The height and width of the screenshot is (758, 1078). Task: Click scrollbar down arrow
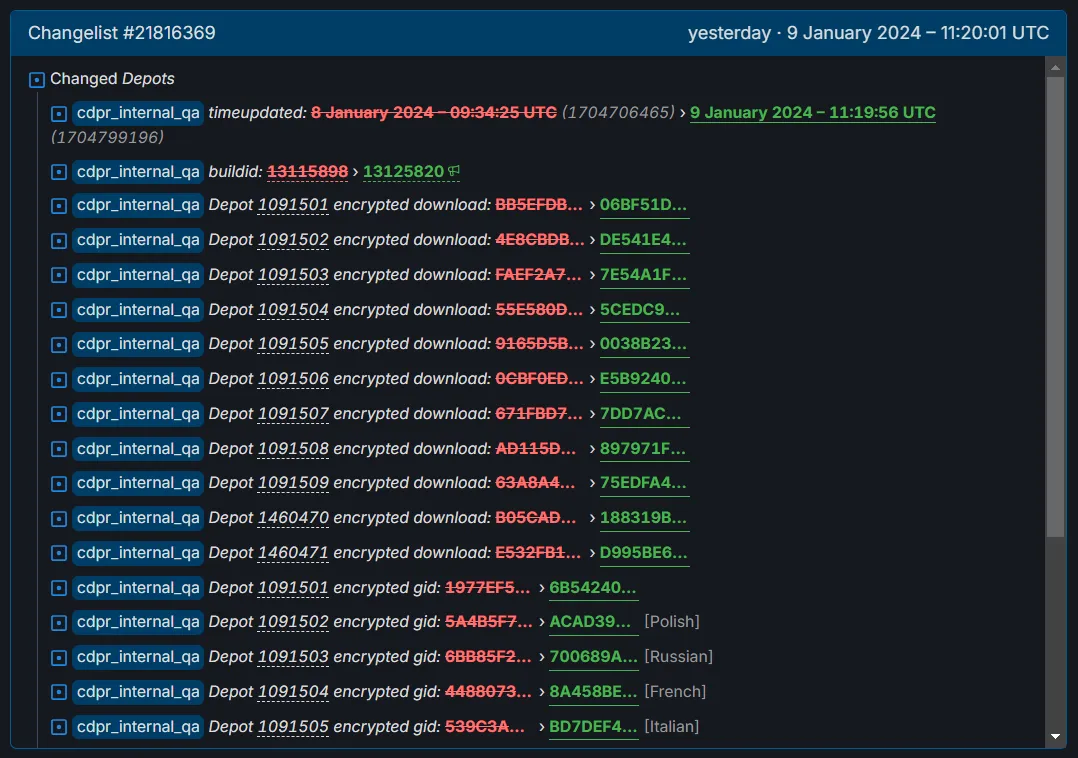1055,737
